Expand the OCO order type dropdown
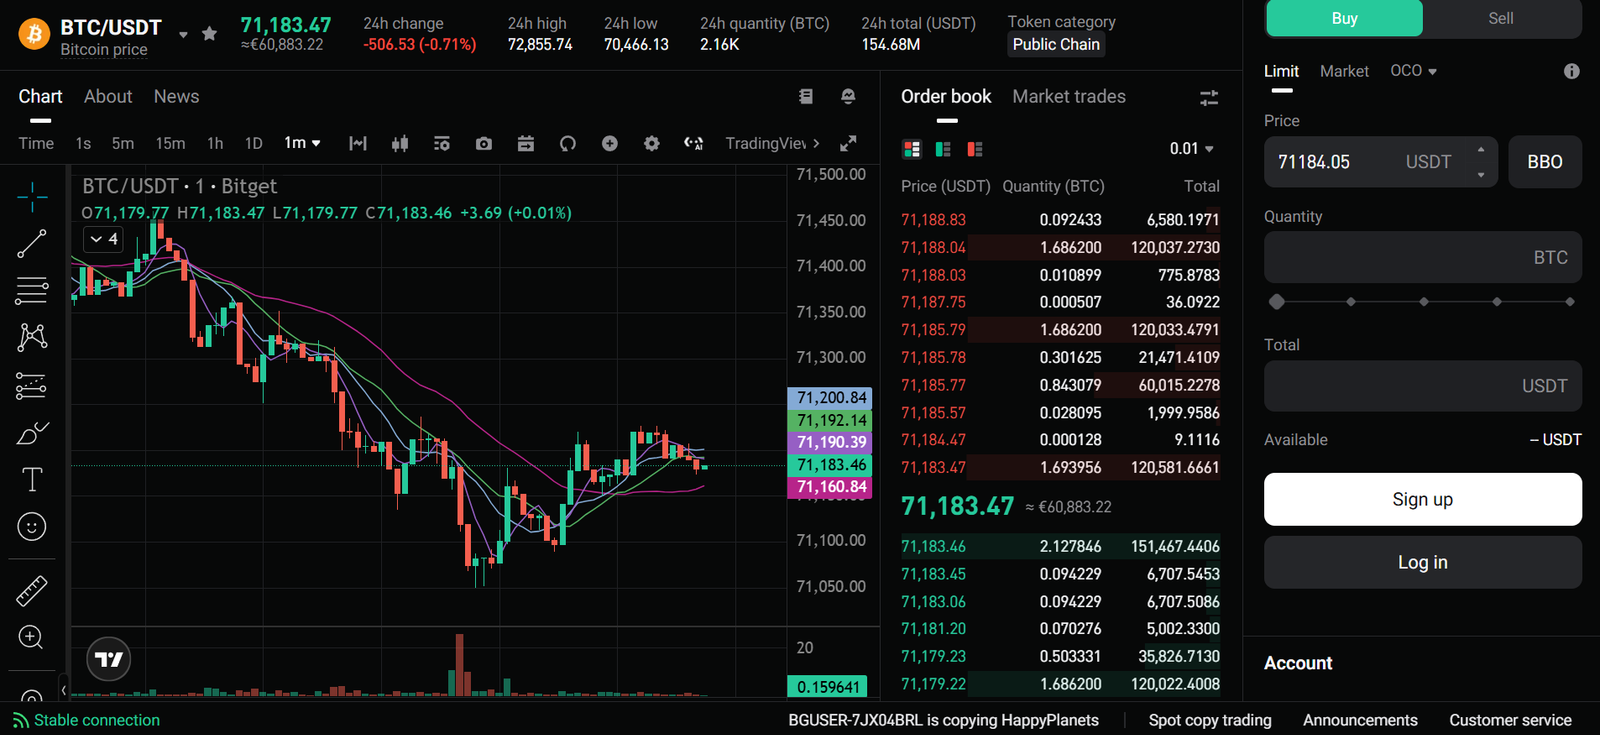Screen dimensions: 1600x735 1413,71
